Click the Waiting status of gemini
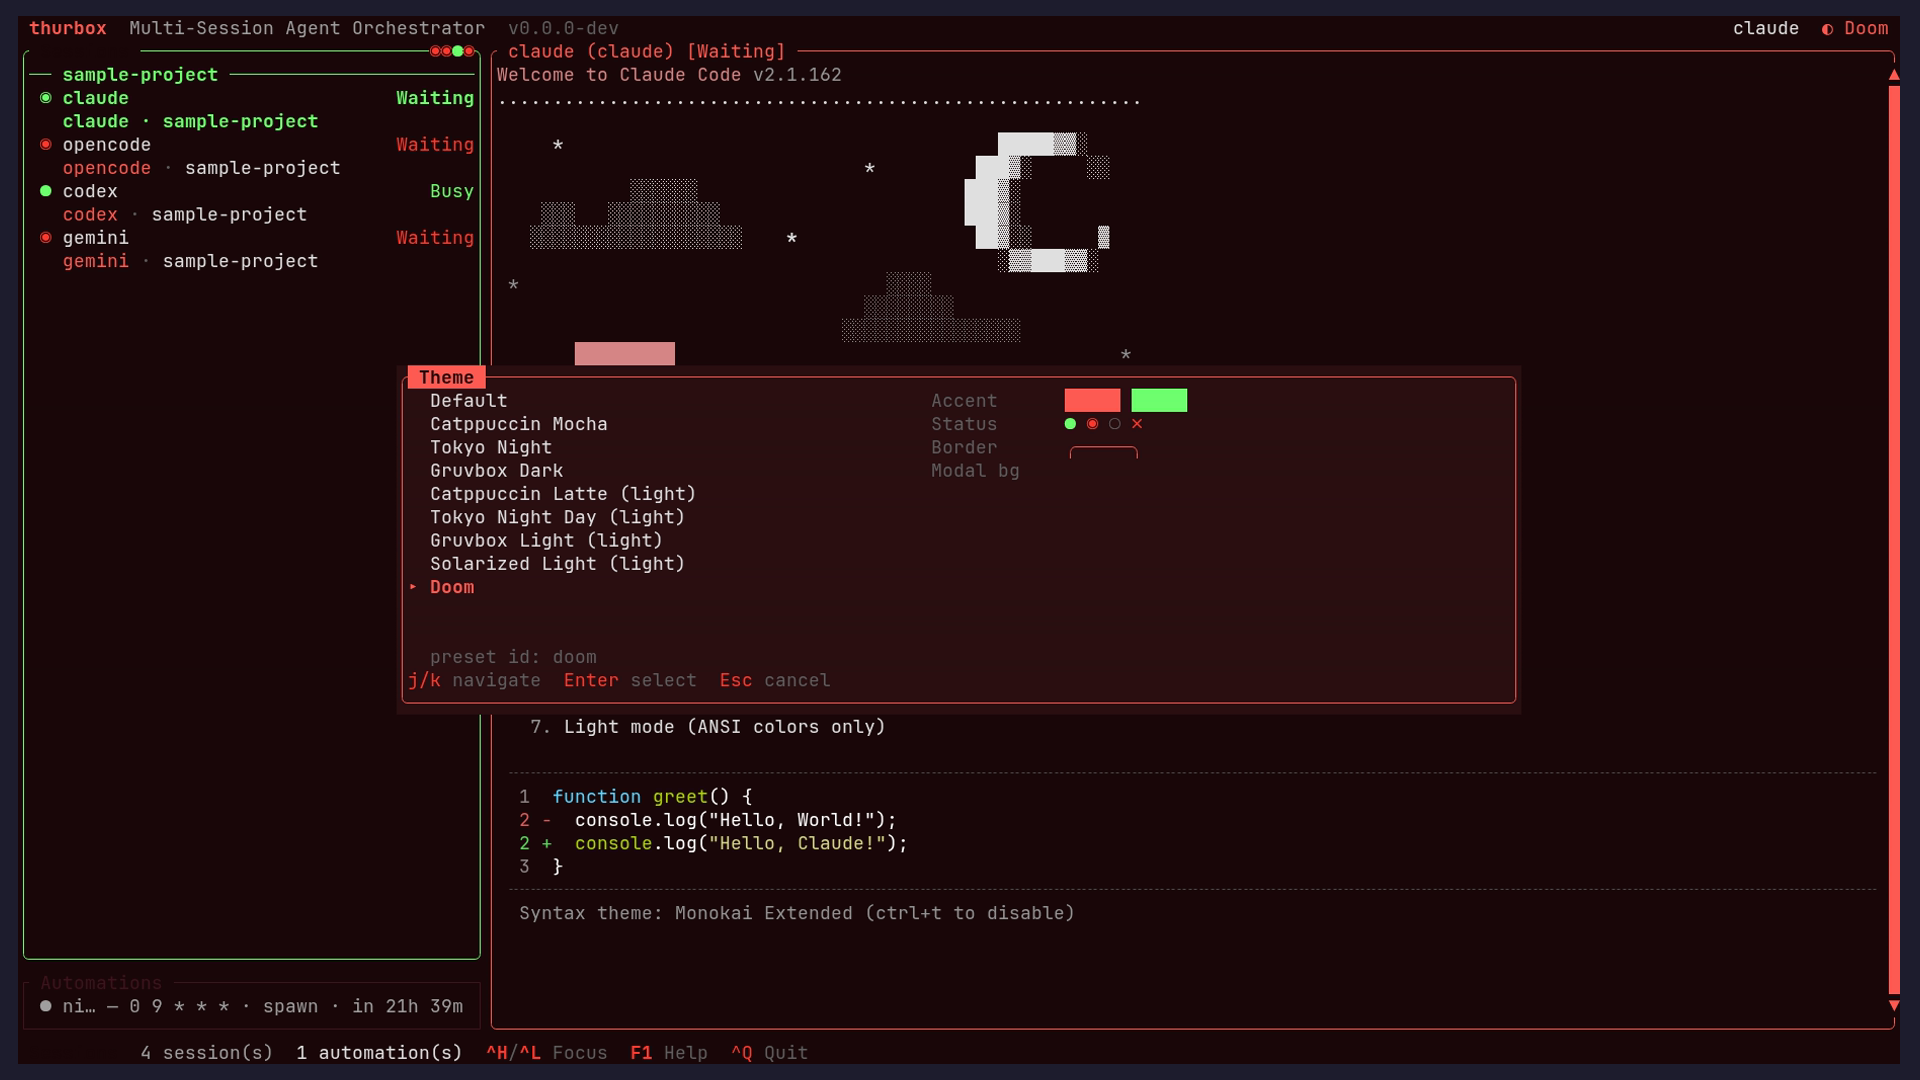 435,238
